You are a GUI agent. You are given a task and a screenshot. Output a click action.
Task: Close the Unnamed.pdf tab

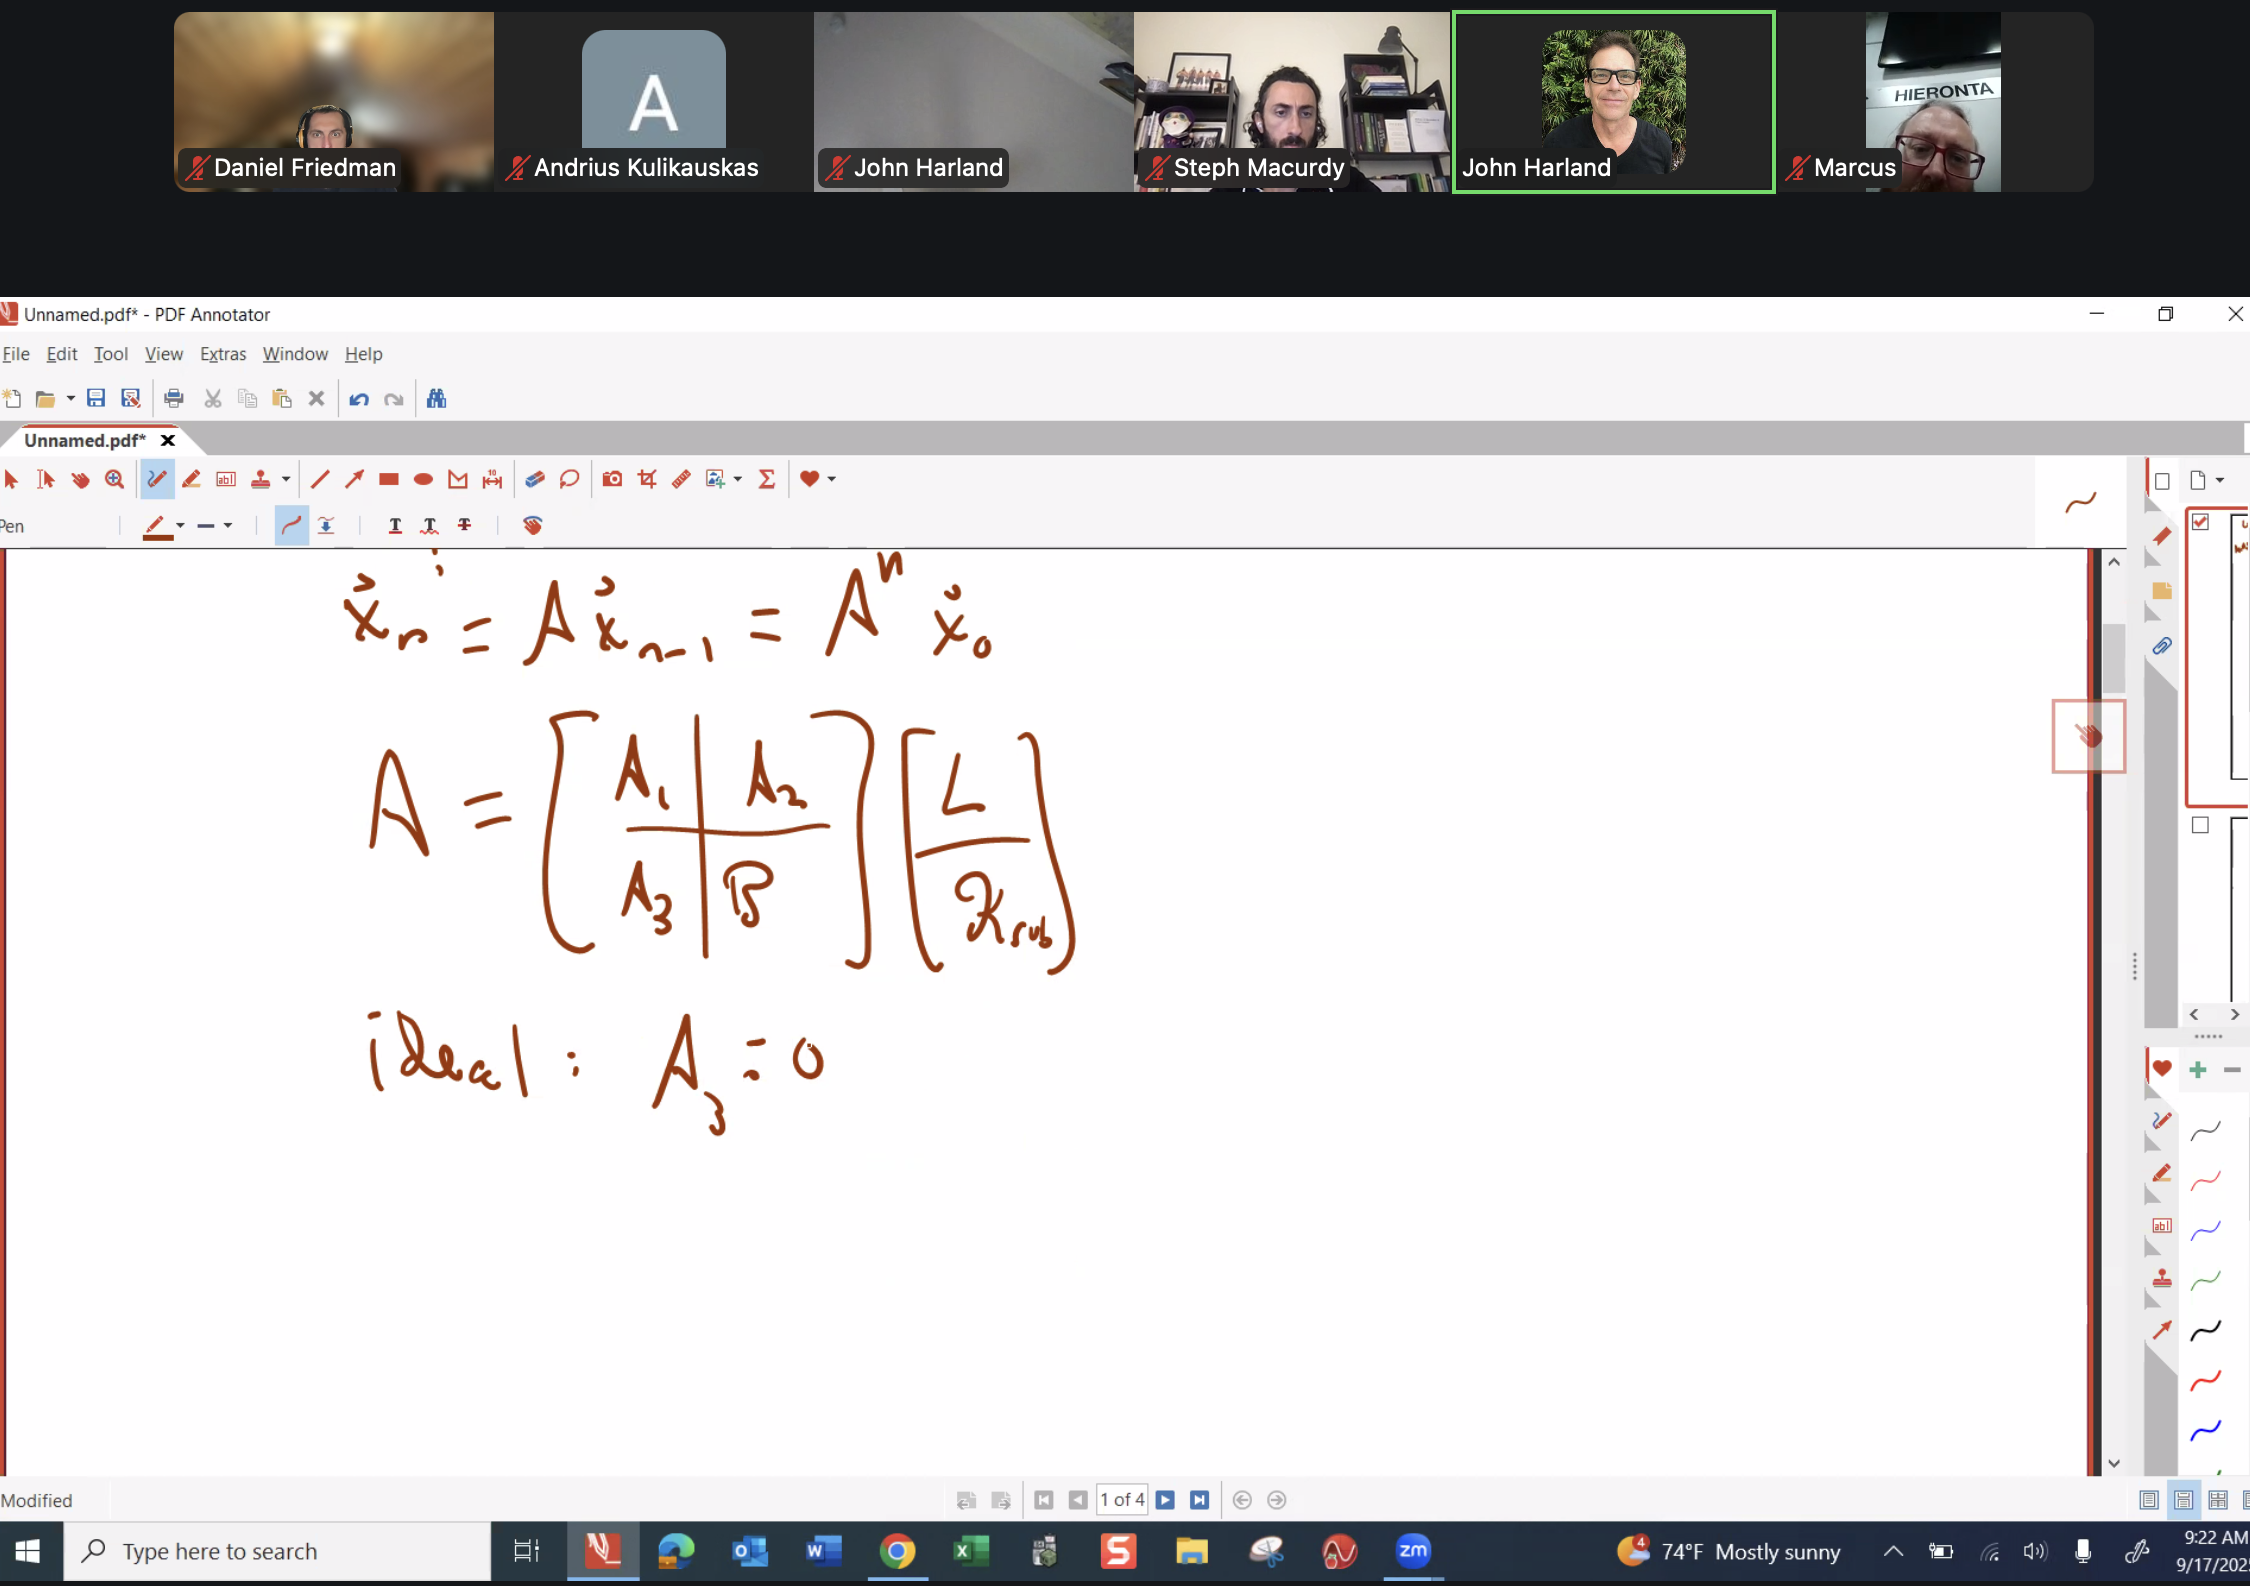[168, 440]
